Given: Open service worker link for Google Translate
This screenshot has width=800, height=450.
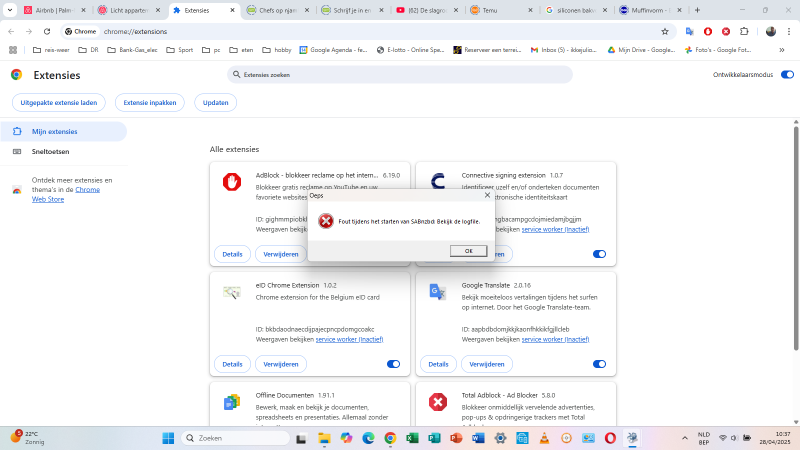Looking at the screenshot, I should point(555,339).
